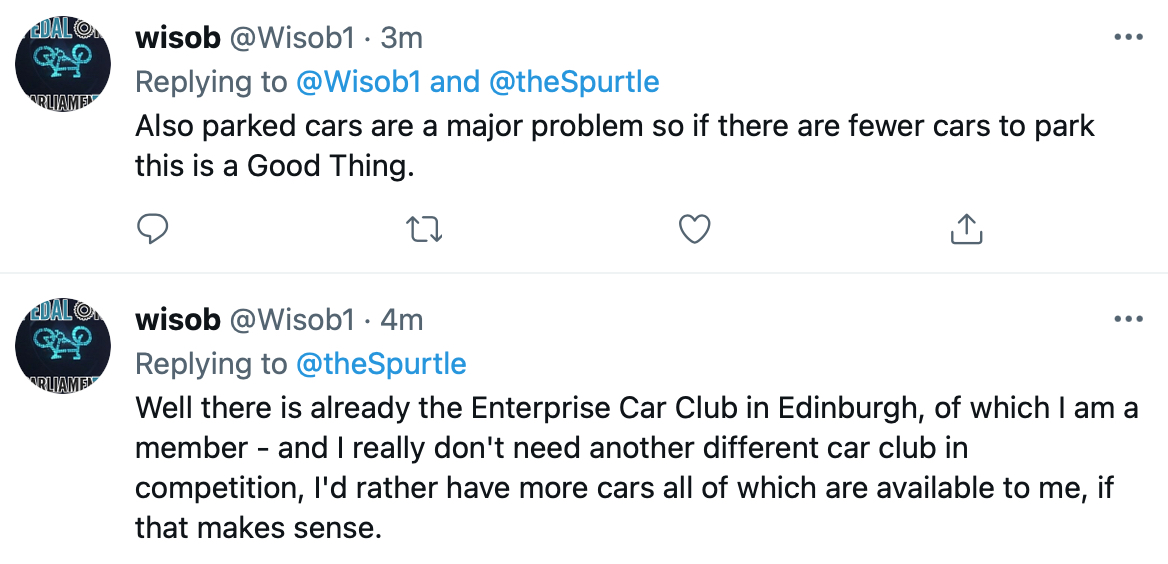Open more options on the 4m tweet
This screenshot has width=1168, height=564.
(1128, 319)
